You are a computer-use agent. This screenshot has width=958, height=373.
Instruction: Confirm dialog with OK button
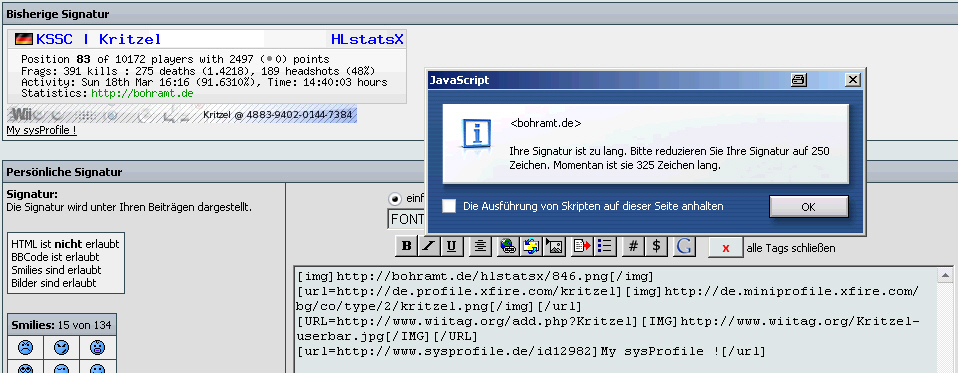(x=808, y=207)
